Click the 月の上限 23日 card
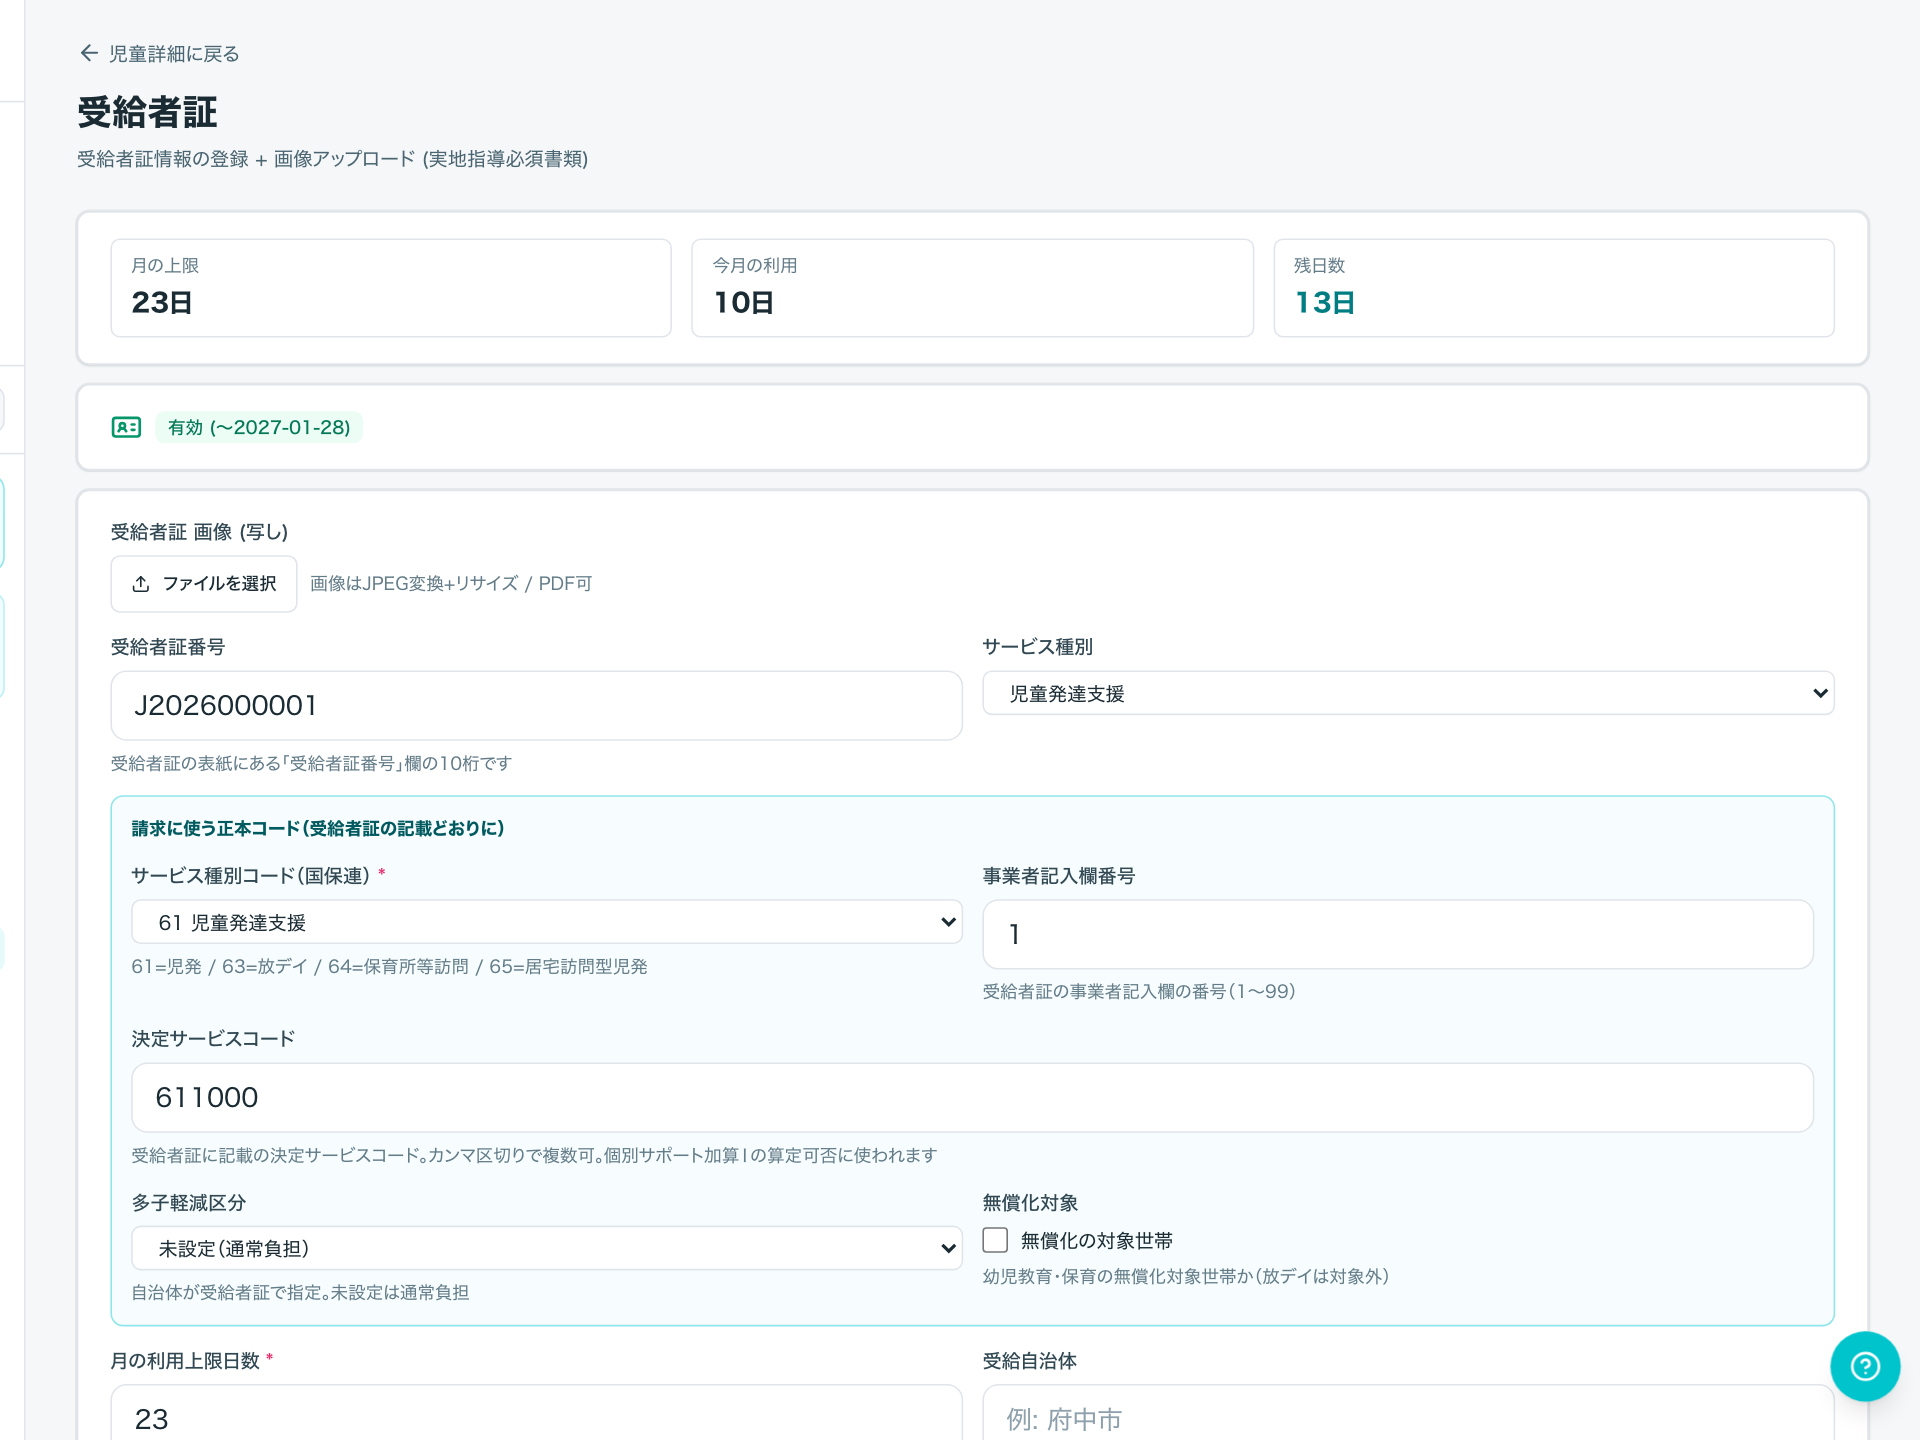1920x1440 pixels. pyautogui.click(x=391, y=288)
